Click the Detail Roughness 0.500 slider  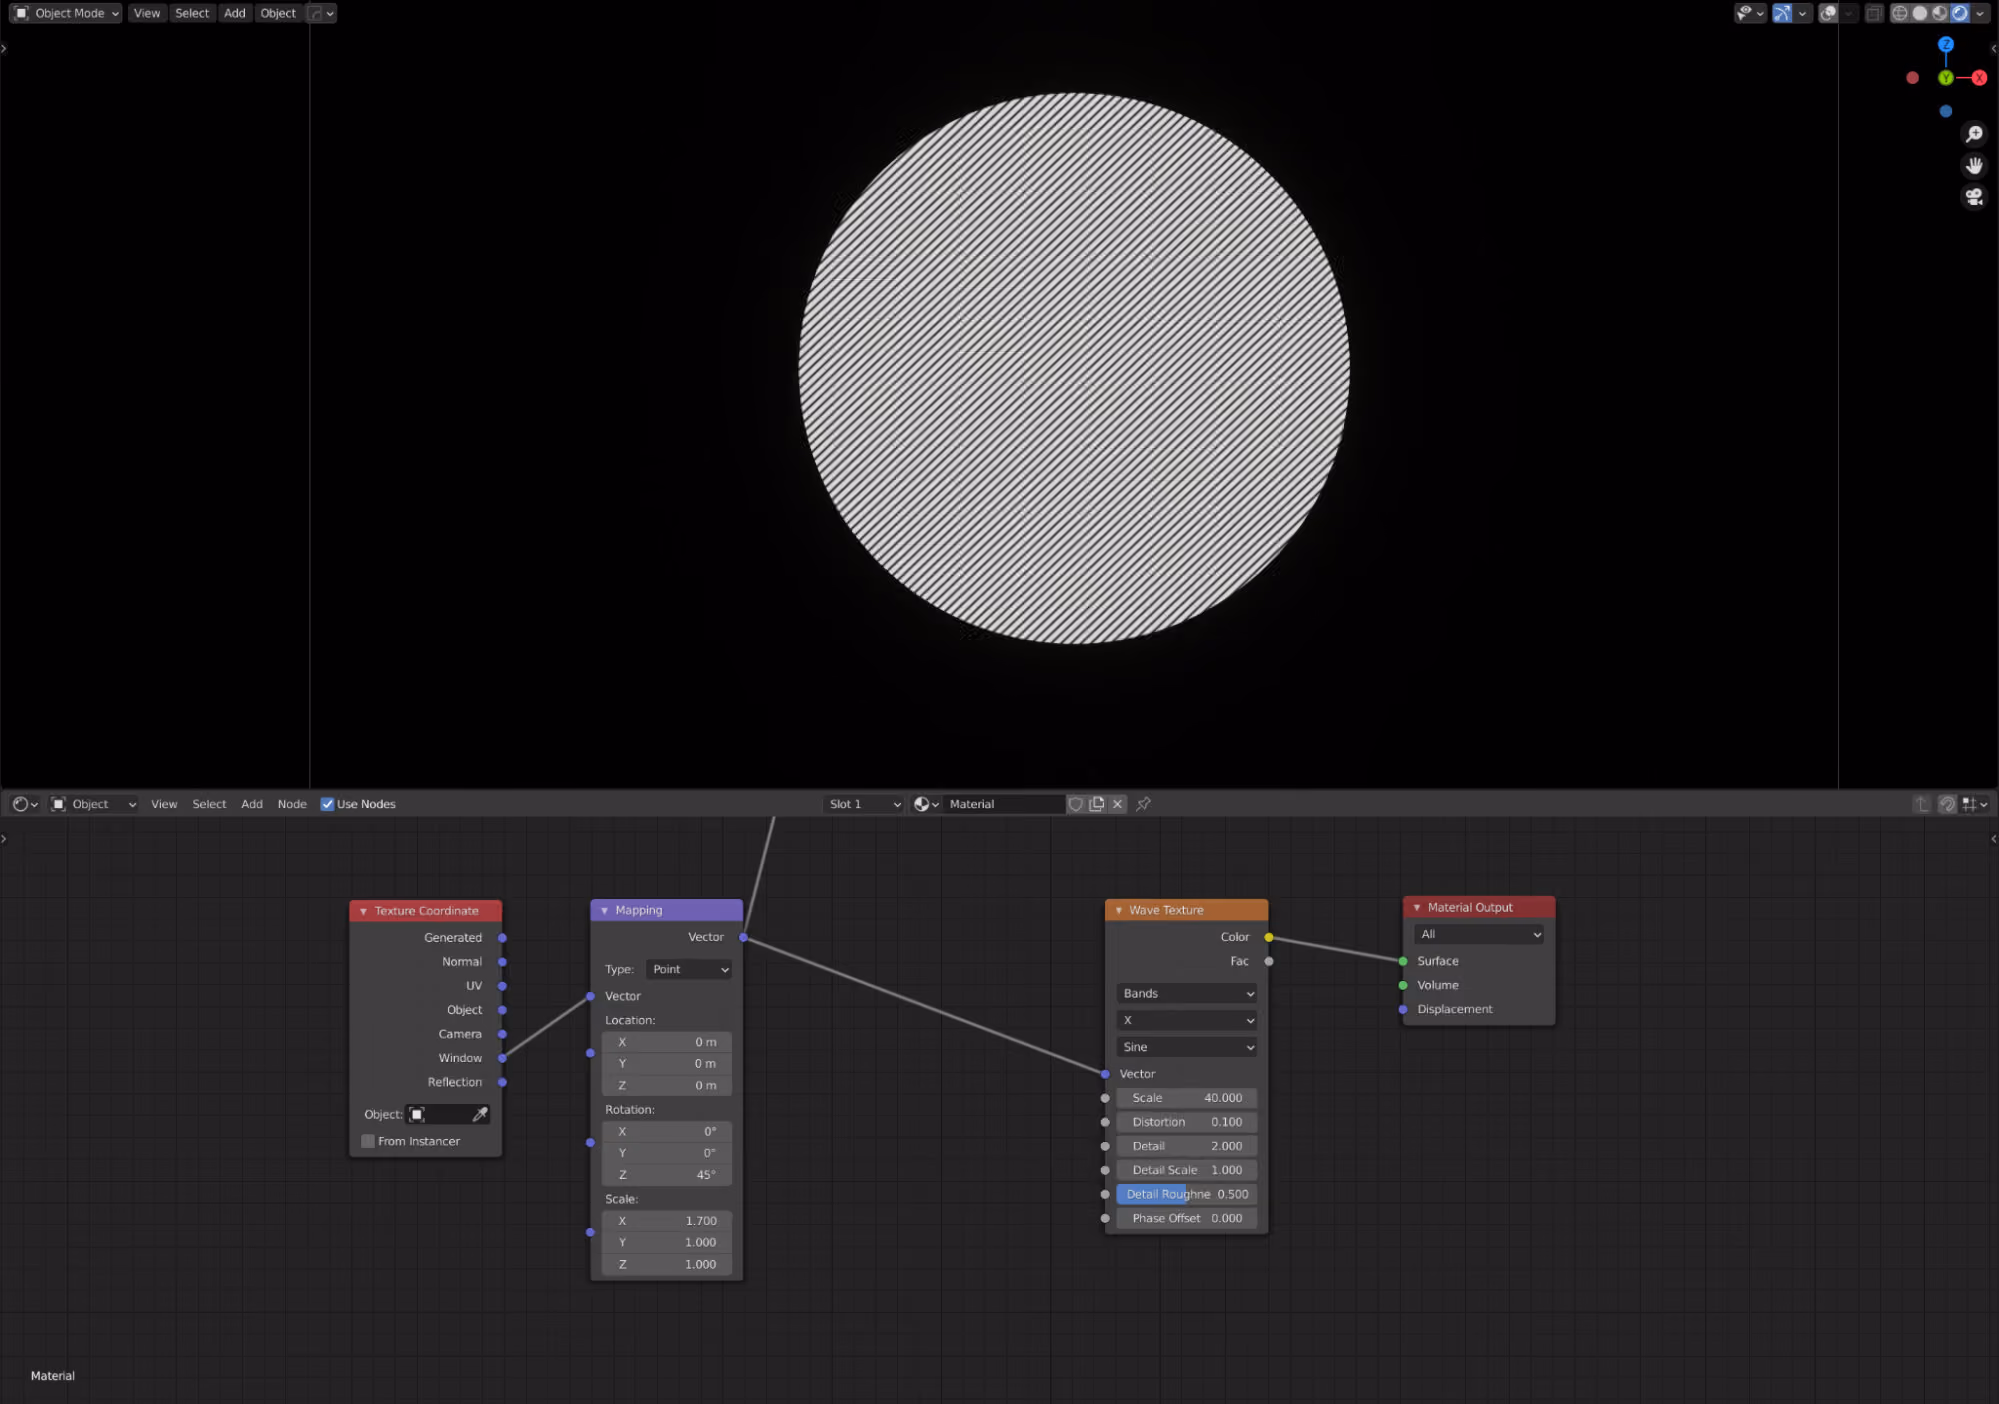point(1187,1194)
